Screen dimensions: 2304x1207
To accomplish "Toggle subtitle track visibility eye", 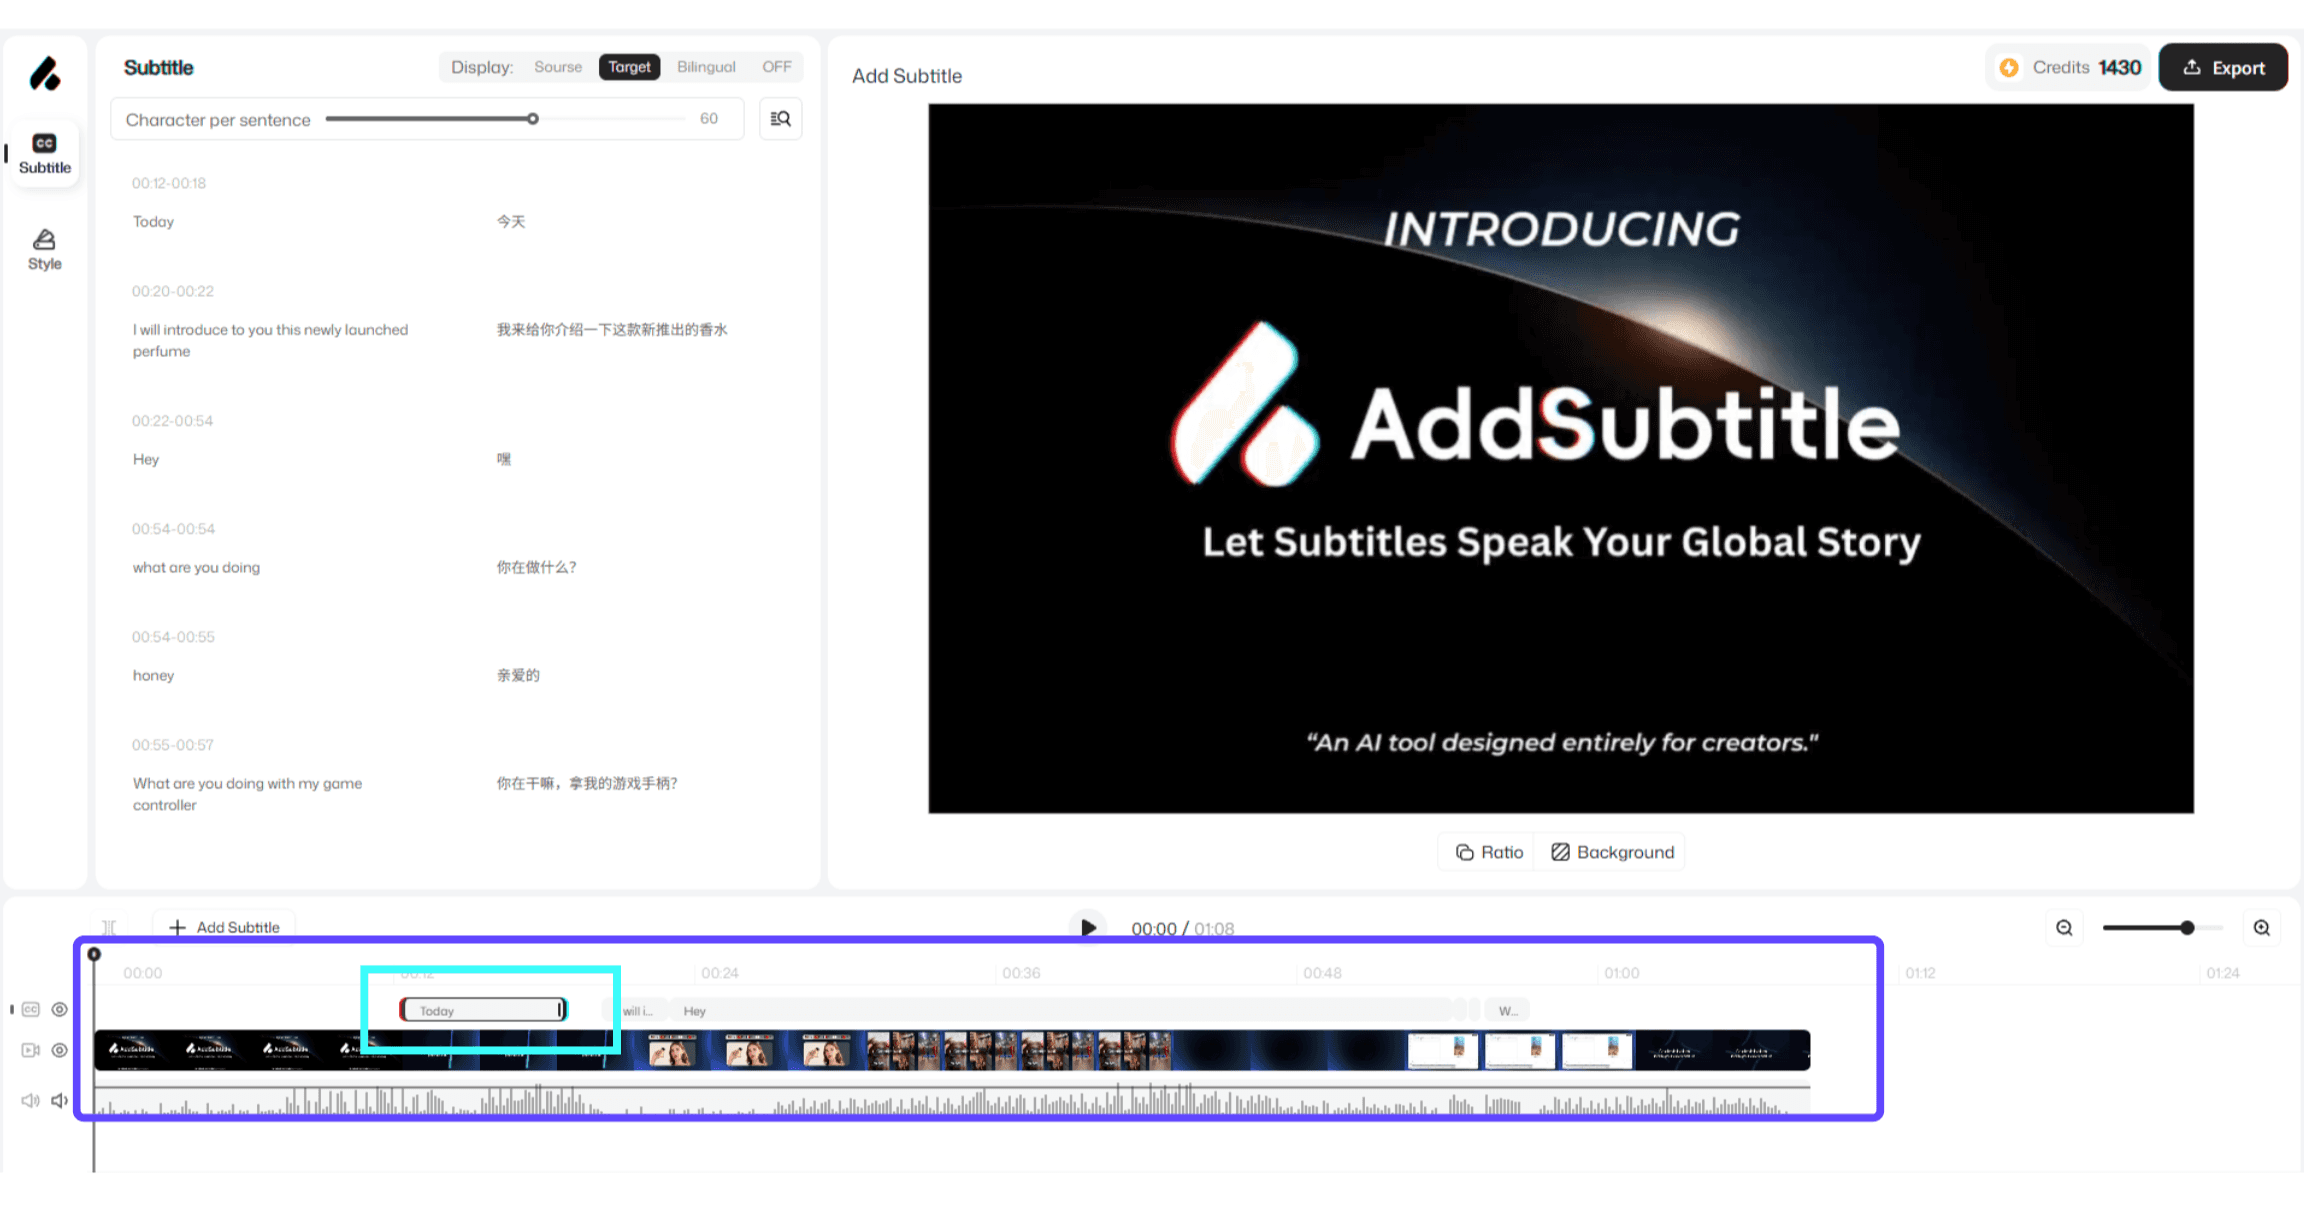I will pos(60,1010).
